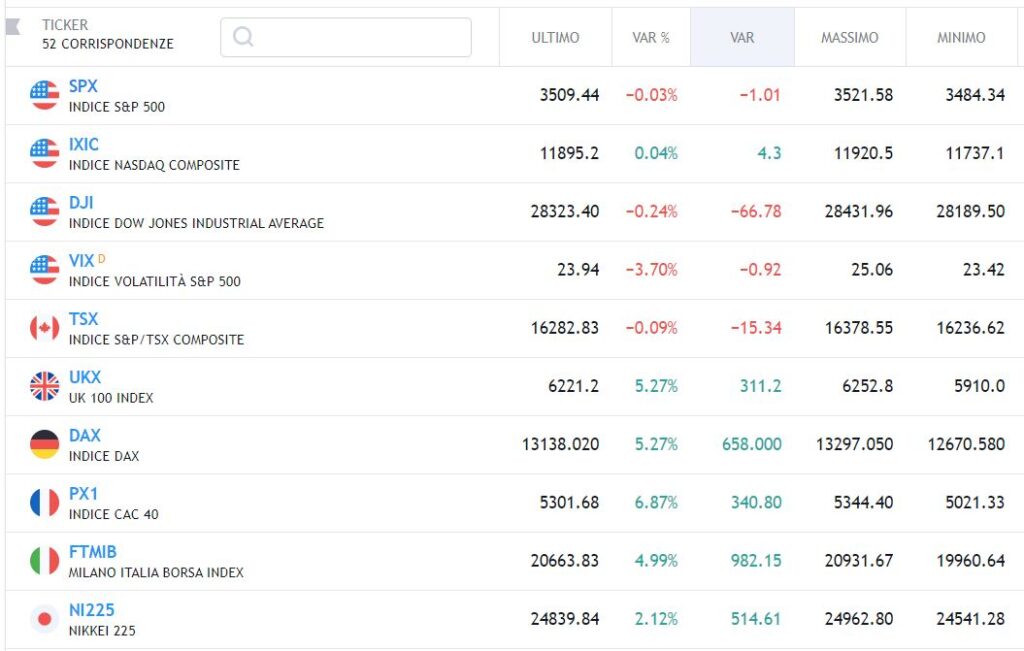The width and height of the screenshot is (1024, 651).
Task: Click NI225 minimum value 24541.28
Action: pyautogui.click(x=970, y=619)
